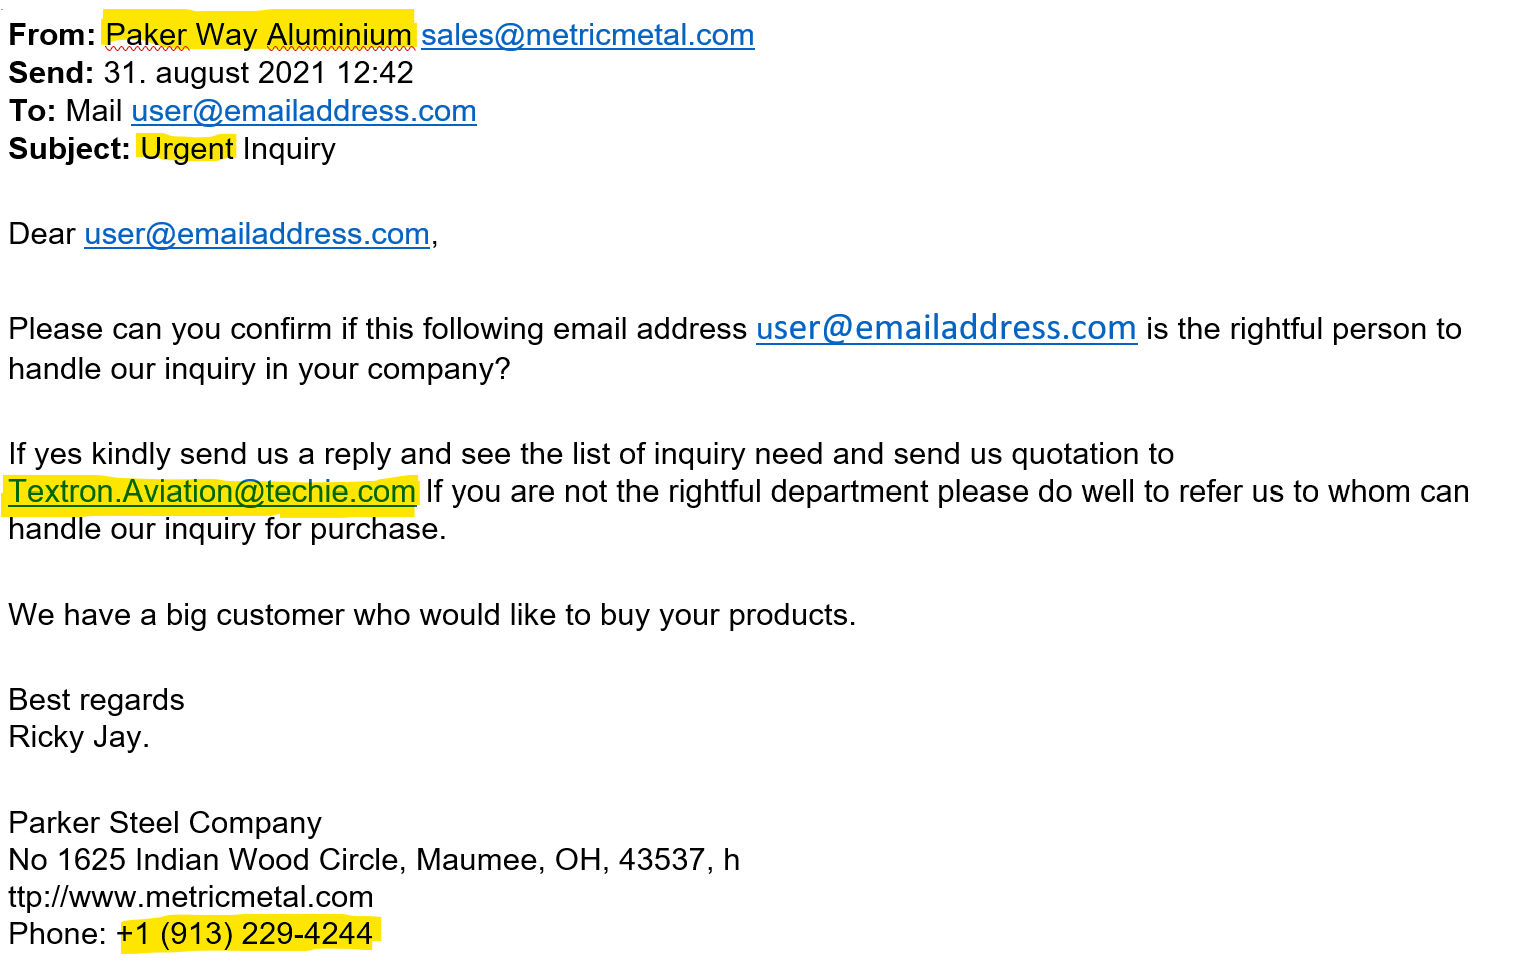Select the highlighted Paker Way Aluminium sender name
1513x971 pixels.
[x=259, y=35]
